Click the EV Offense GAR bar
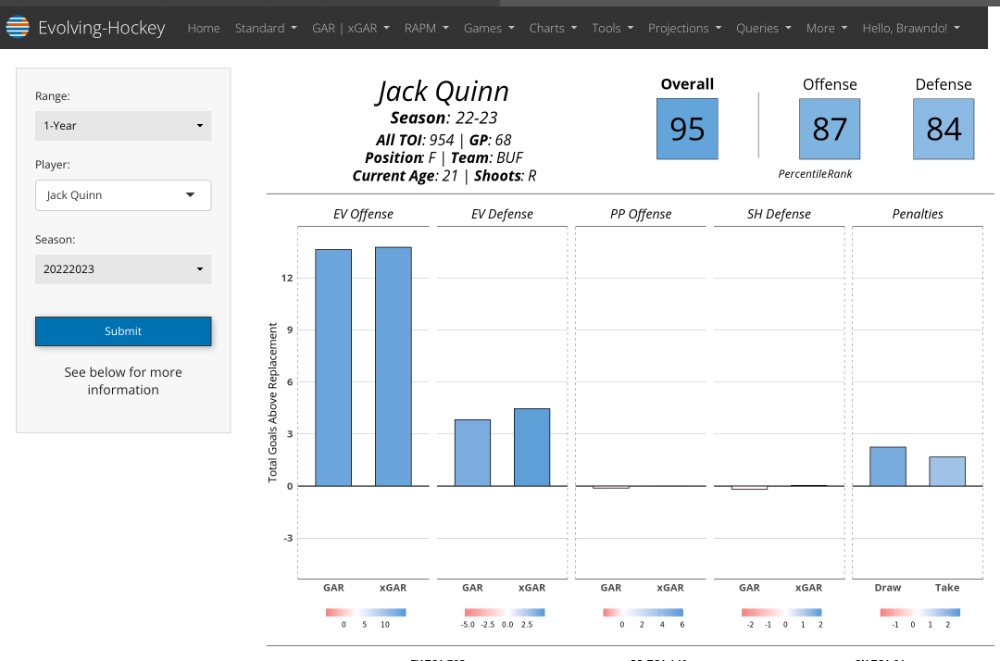This screenshot has width=1000, height=661. (x=334, y=368)
